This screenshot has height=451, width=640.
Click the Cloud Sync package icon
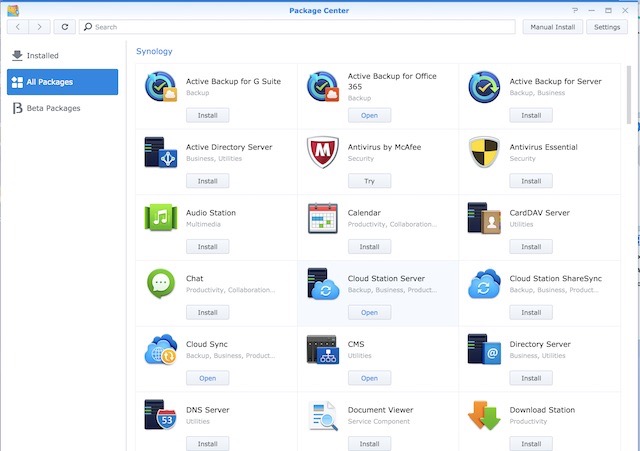(x=160, y=350)
